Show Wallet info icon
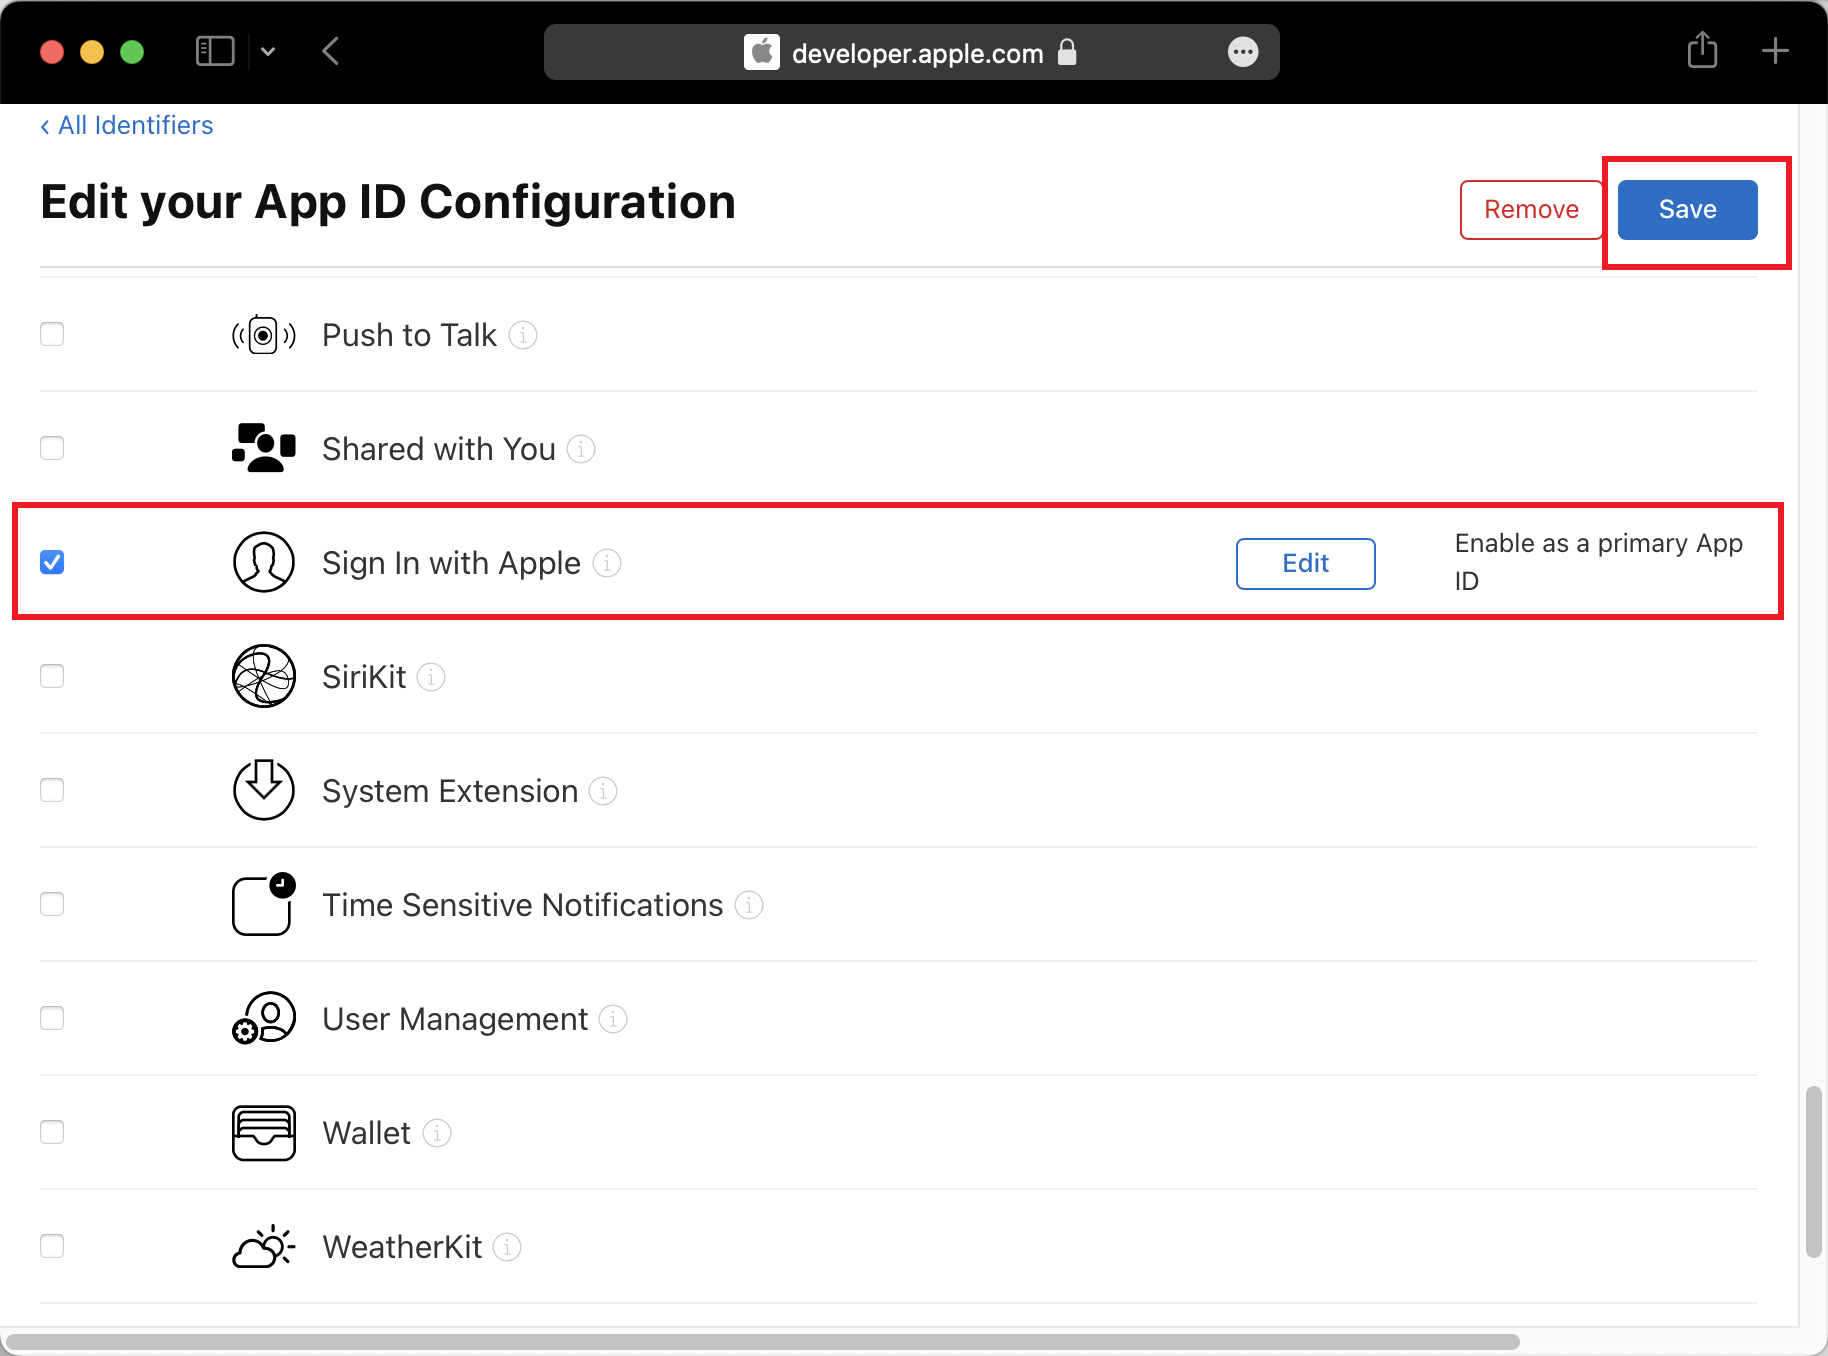Image resolution: width=1828 pixels, height=1356 pixels. (x=437, y=1133)
